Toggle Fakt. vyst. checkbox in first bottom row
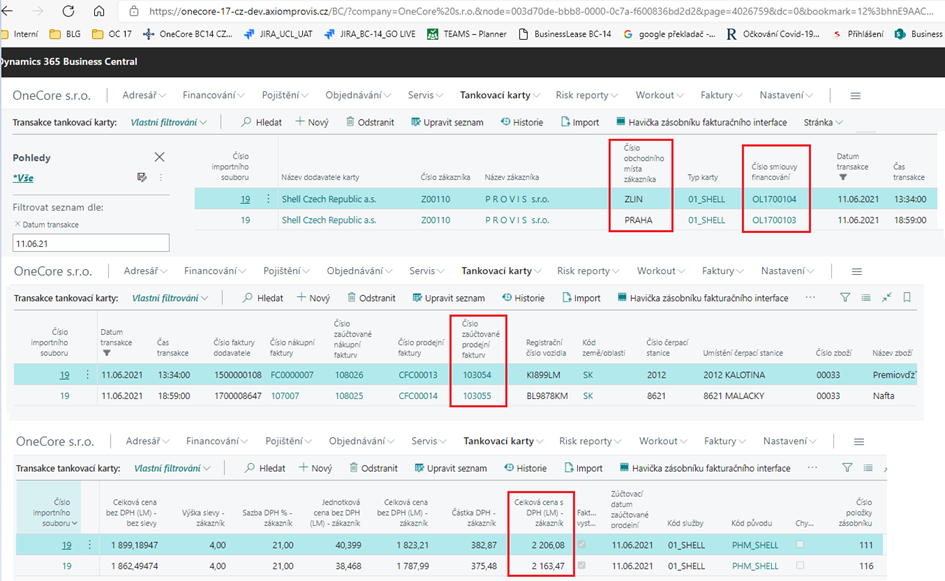945x581 pixels. click(x=583, y=544)
